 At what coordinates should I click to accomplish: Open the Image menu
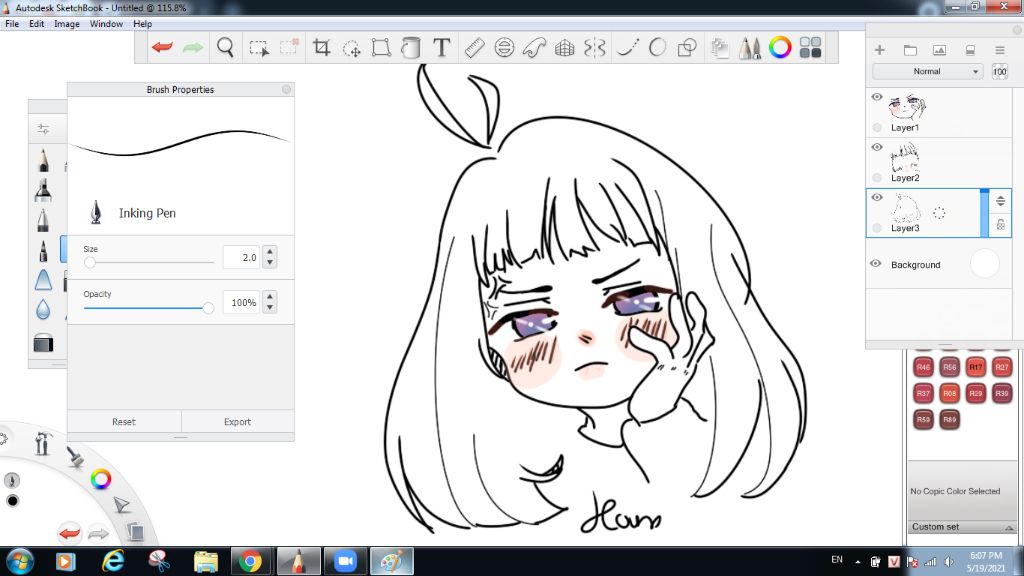click(x=67, y=24)
